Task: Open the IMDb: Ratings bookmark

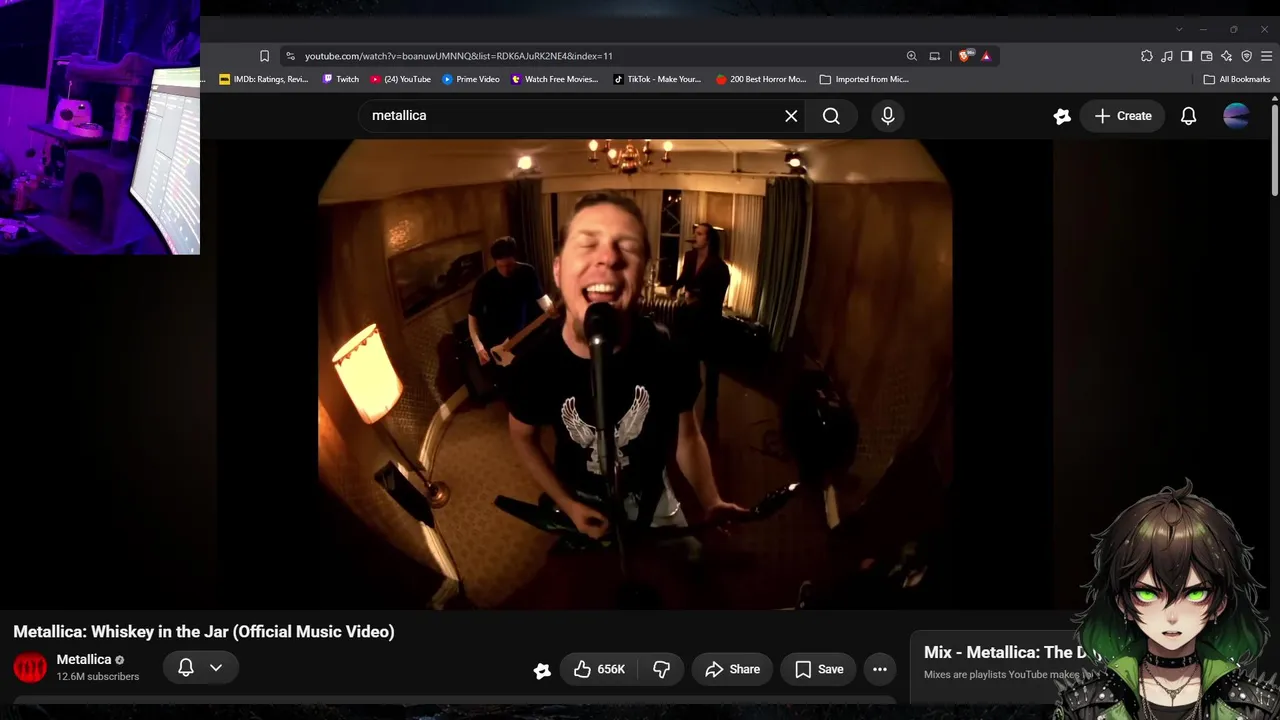Action: click(x=264, y=79)
